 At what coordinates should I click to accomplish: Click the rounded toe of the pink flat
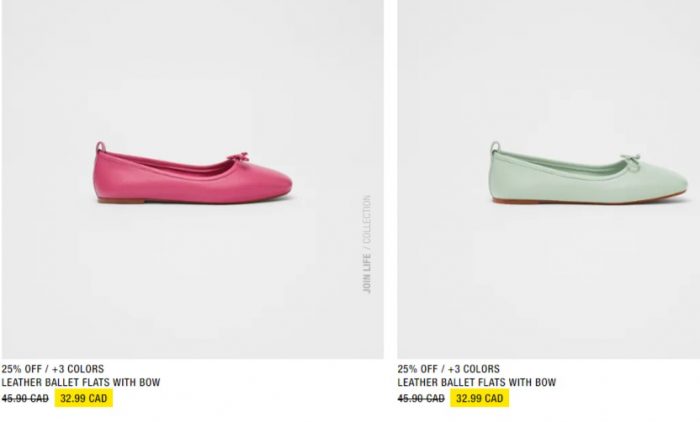pyautogui.click(x=277, y=182)
